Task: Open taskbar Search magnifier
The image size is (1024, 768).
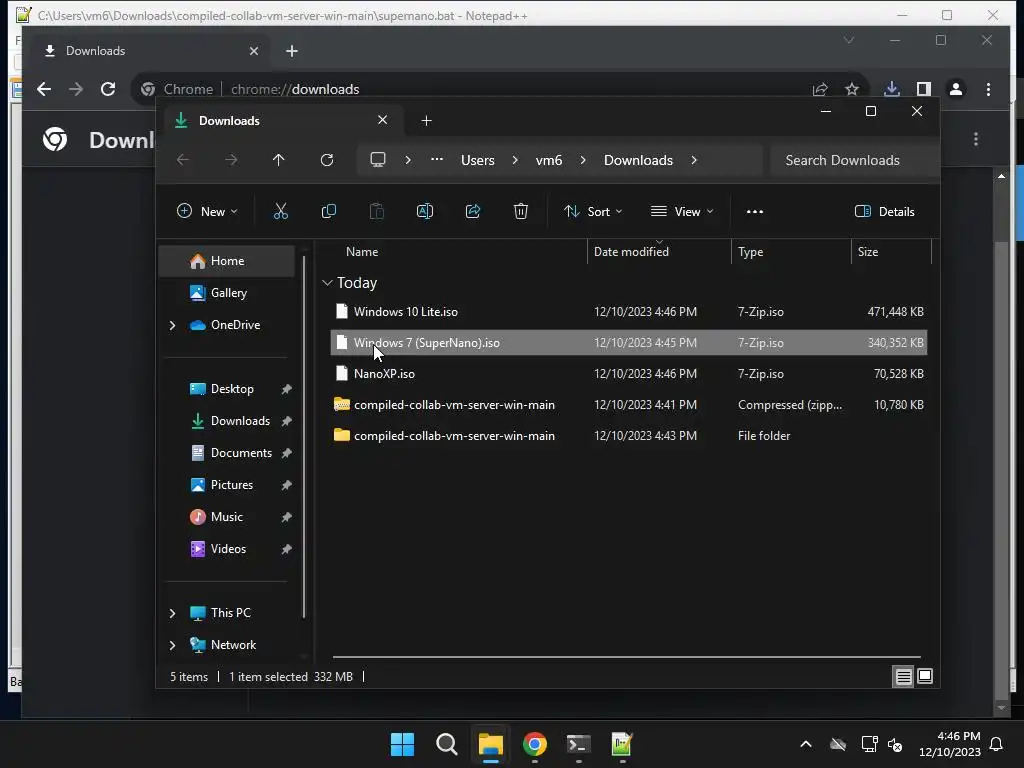Action: pyautogui.click(x=447, y=744)
